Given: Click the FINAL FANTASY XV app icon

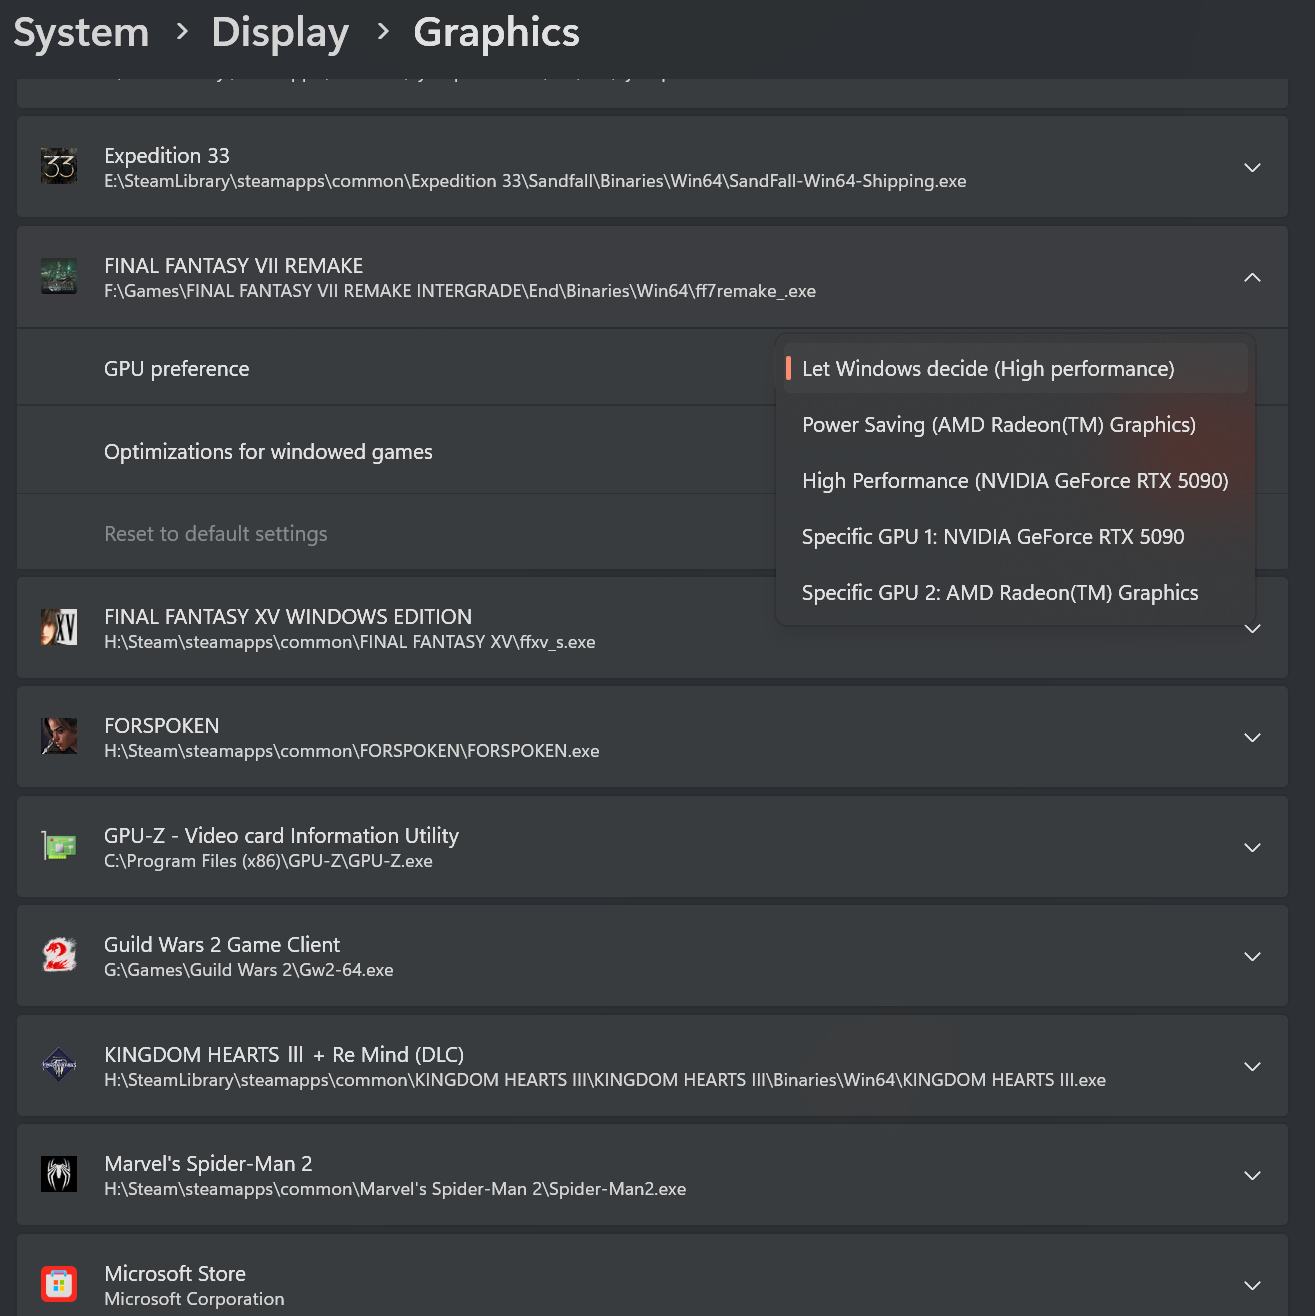Looking at the screenshot, I should click(59, 627).
